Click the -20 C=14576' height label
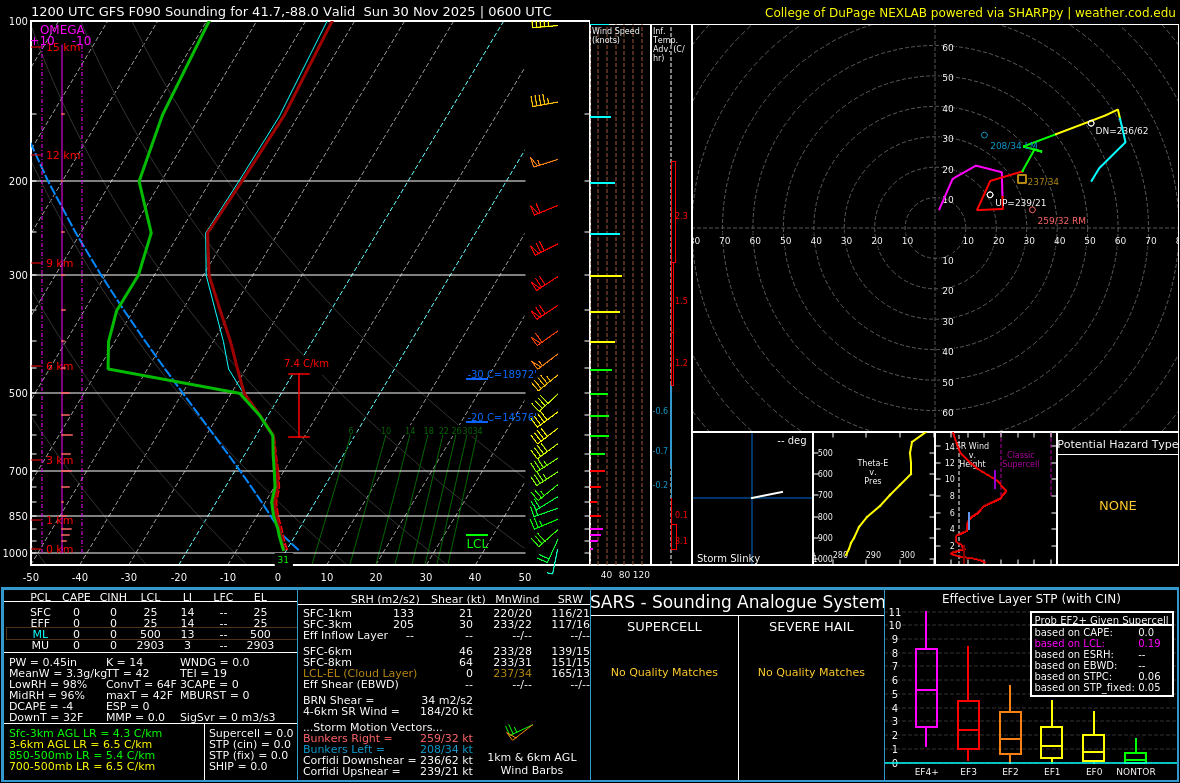The height and width of the screenshot is (783, 1180). tap(501, 417)
